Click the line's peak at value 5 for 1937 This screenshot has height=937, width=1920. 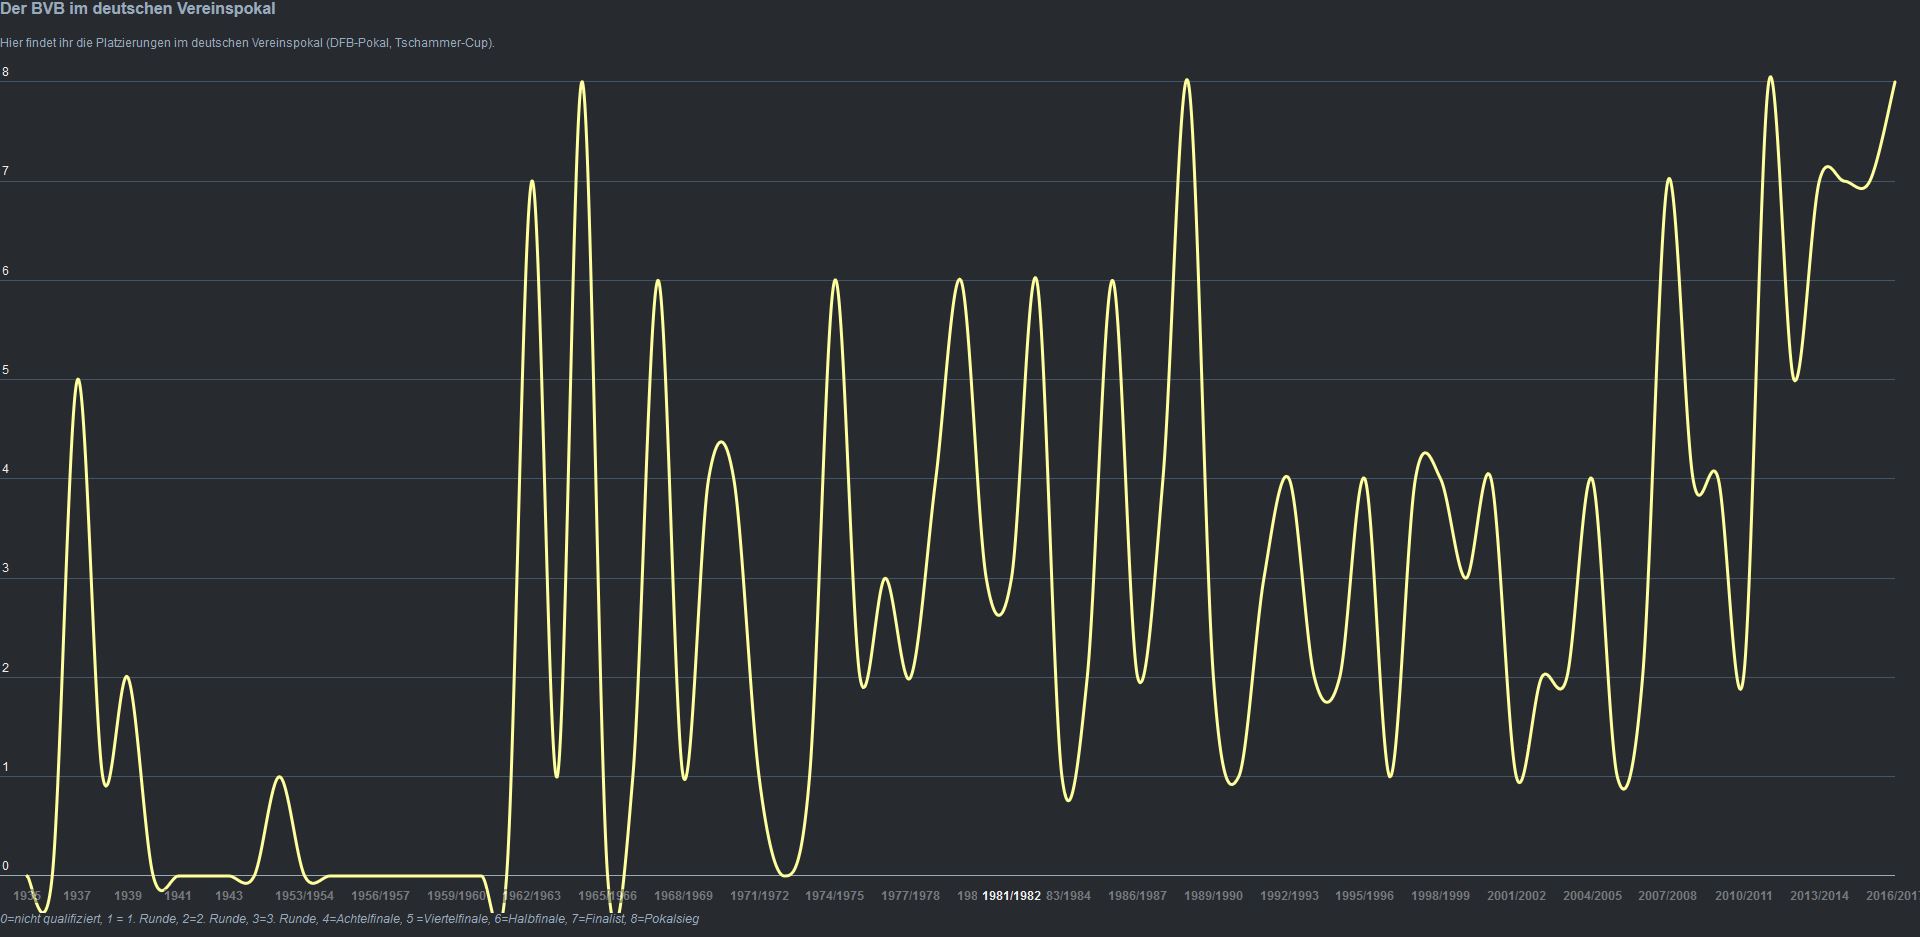(78, 380)
